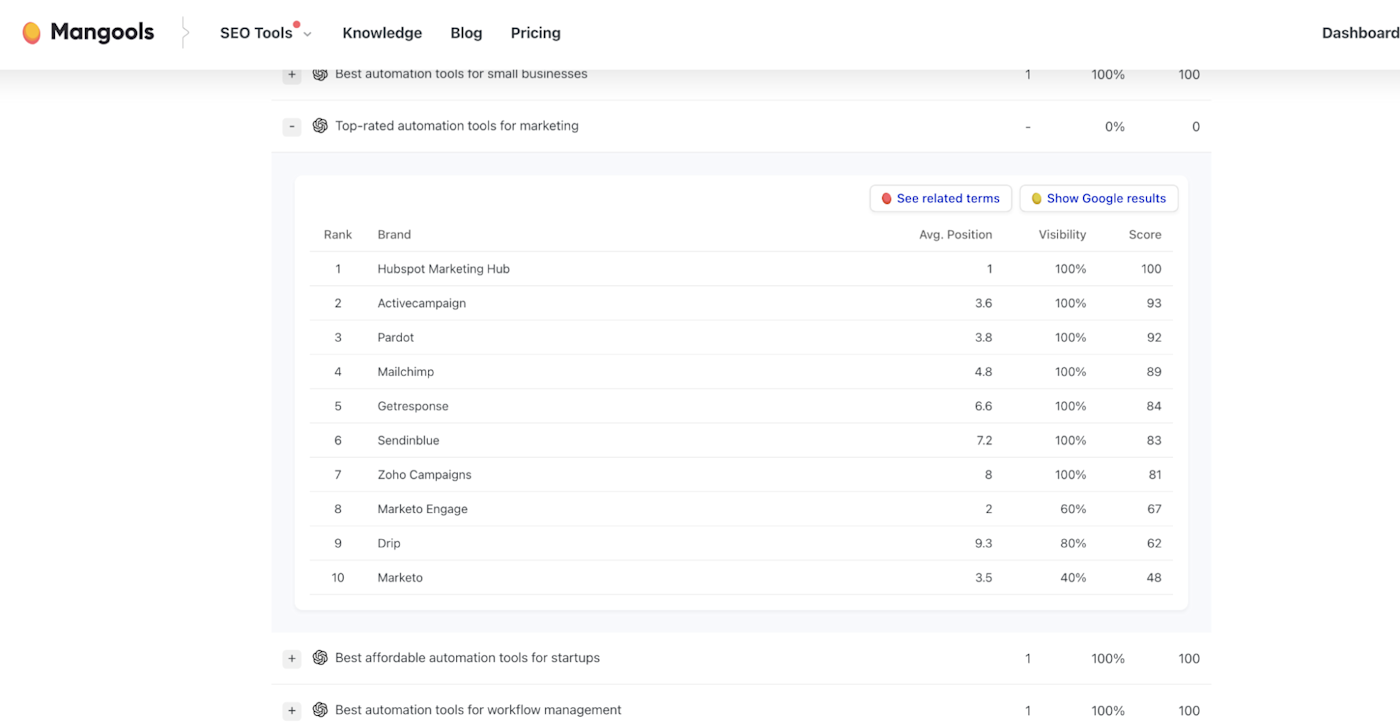Click Getresponse's average position 6.6
Viewport: 1400px width, 726px height.
pyautogui.click(x=983, y=406)
